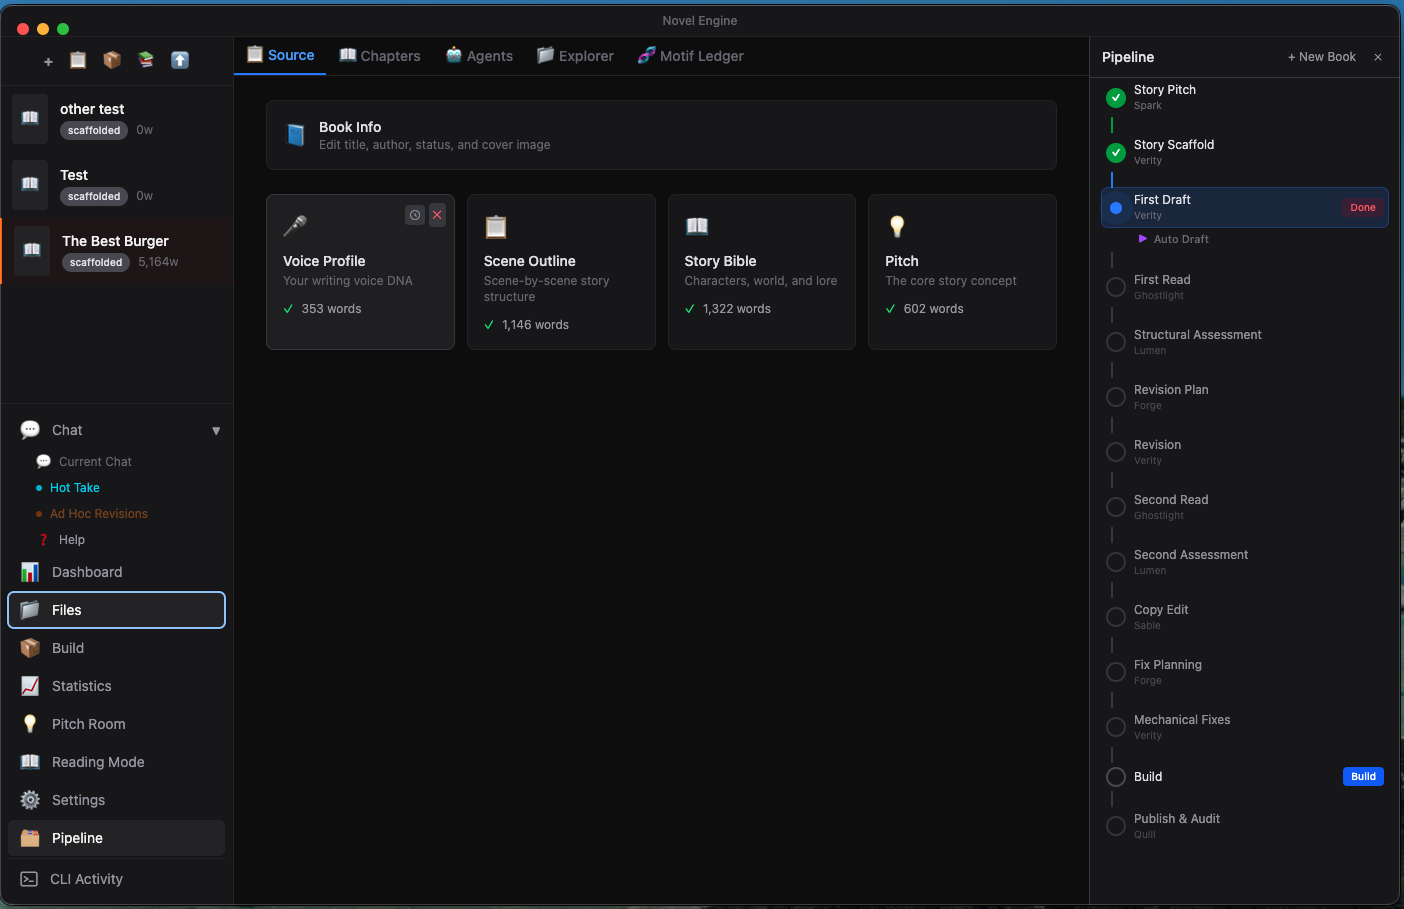Click the plus icon above the book list
The width and height of the screenshot is (1404, 909).
click(48, 61)
